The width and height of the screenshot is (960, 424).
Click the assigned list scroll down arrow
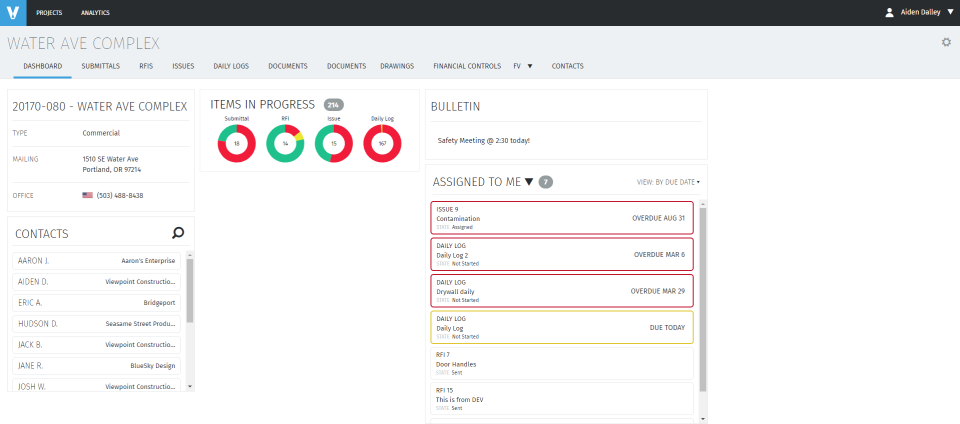(x=703, y=419)
